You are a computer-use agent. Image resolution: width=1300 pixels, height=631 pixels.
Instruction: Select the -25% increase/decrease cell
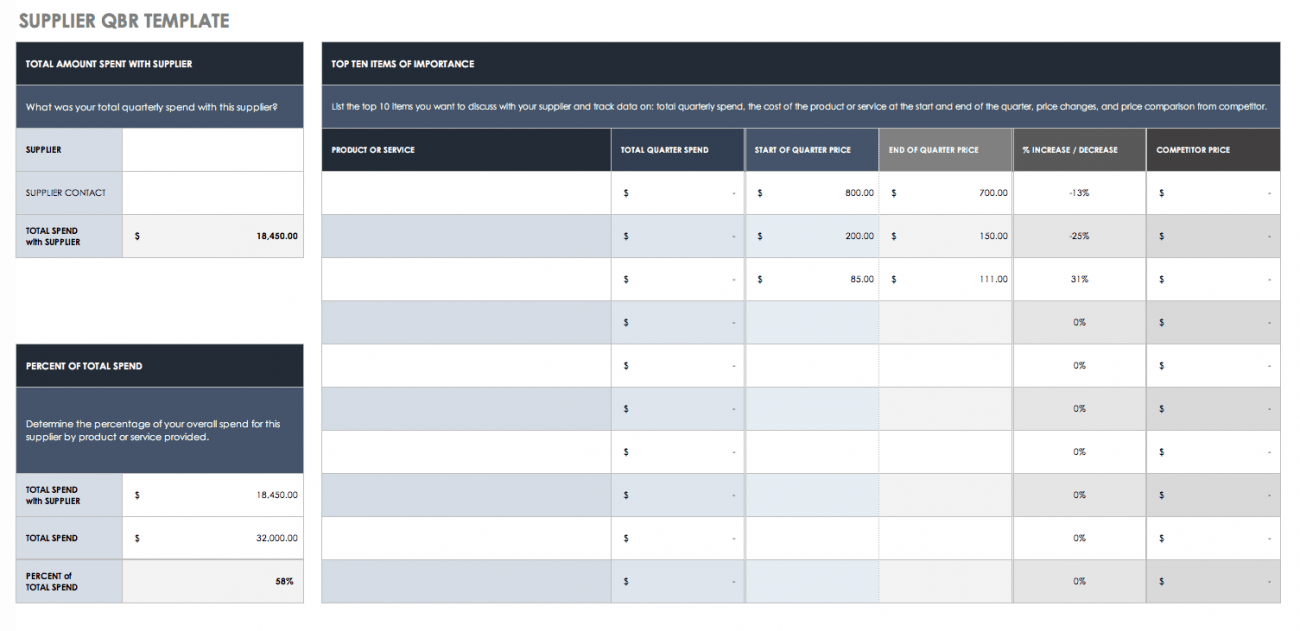point(1079,236)
